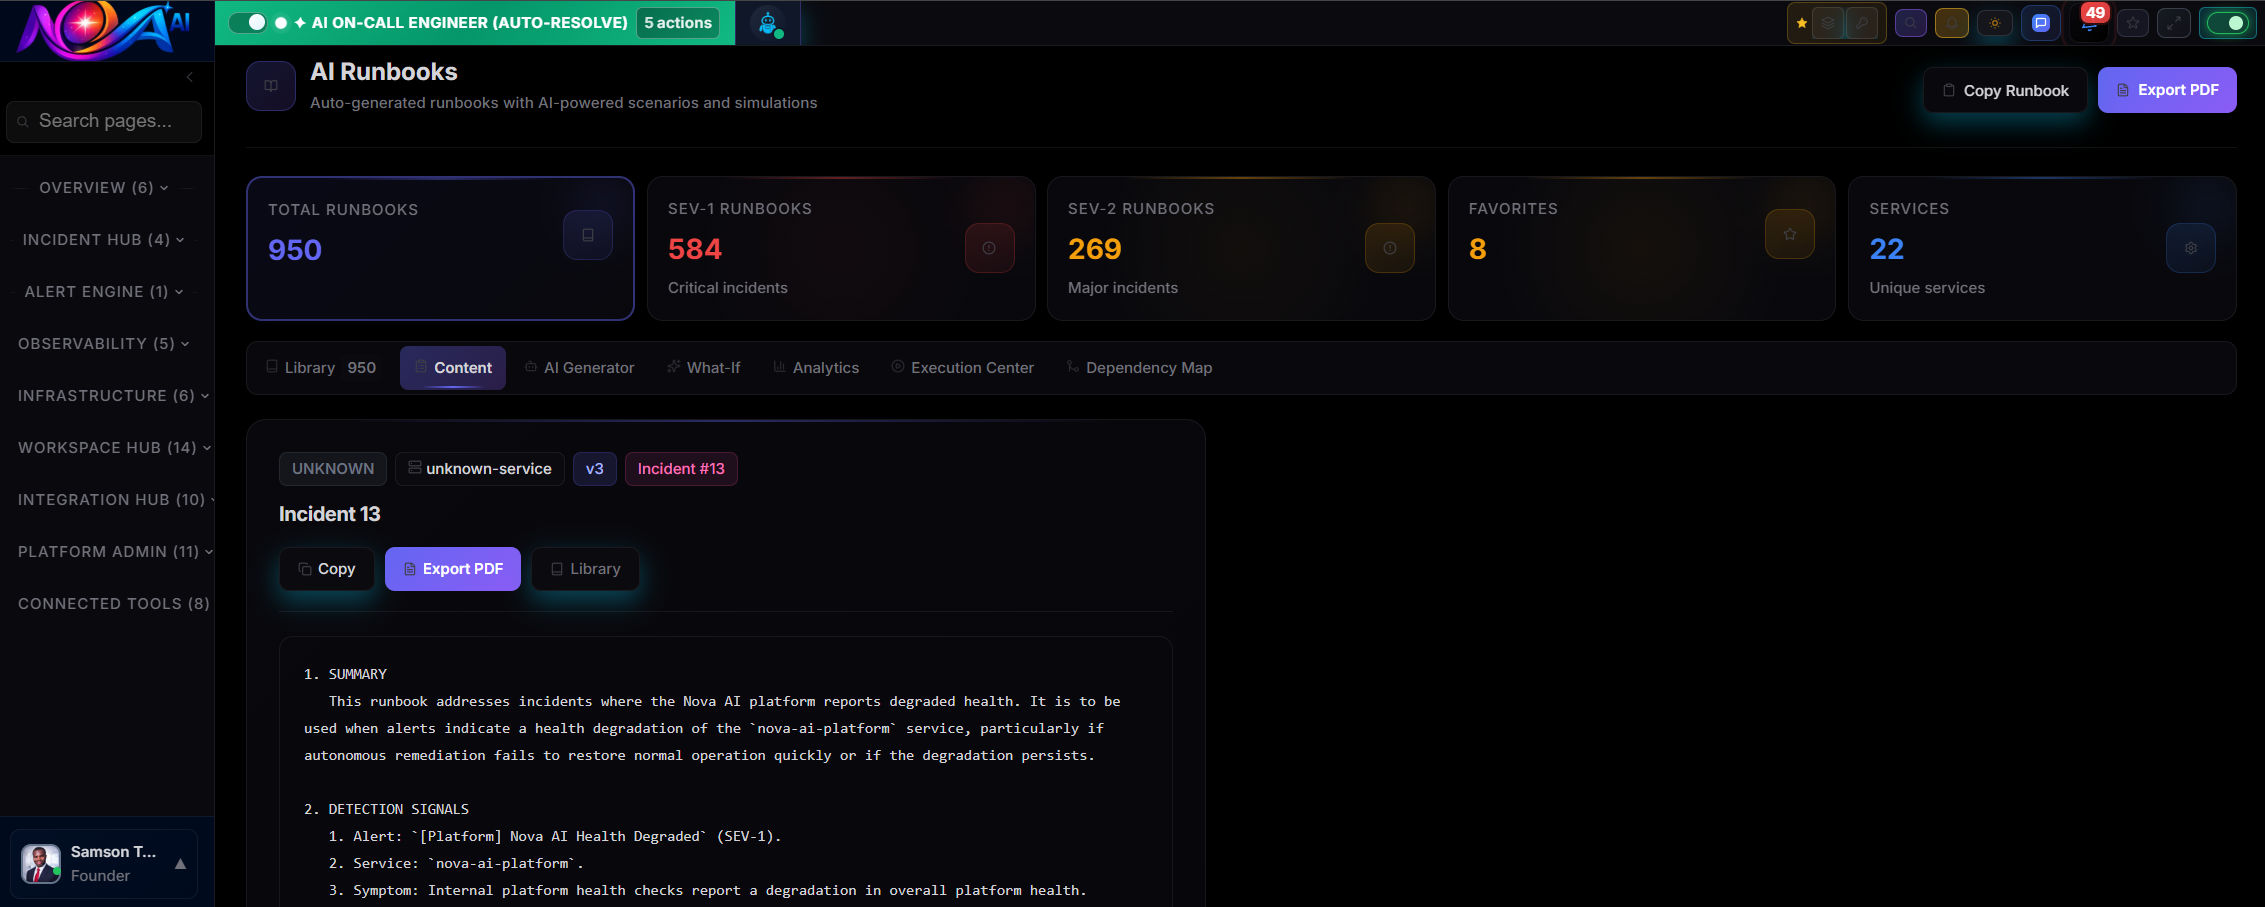
Task: Click Export PDF under Incident 13
Action: click(452, 569)
